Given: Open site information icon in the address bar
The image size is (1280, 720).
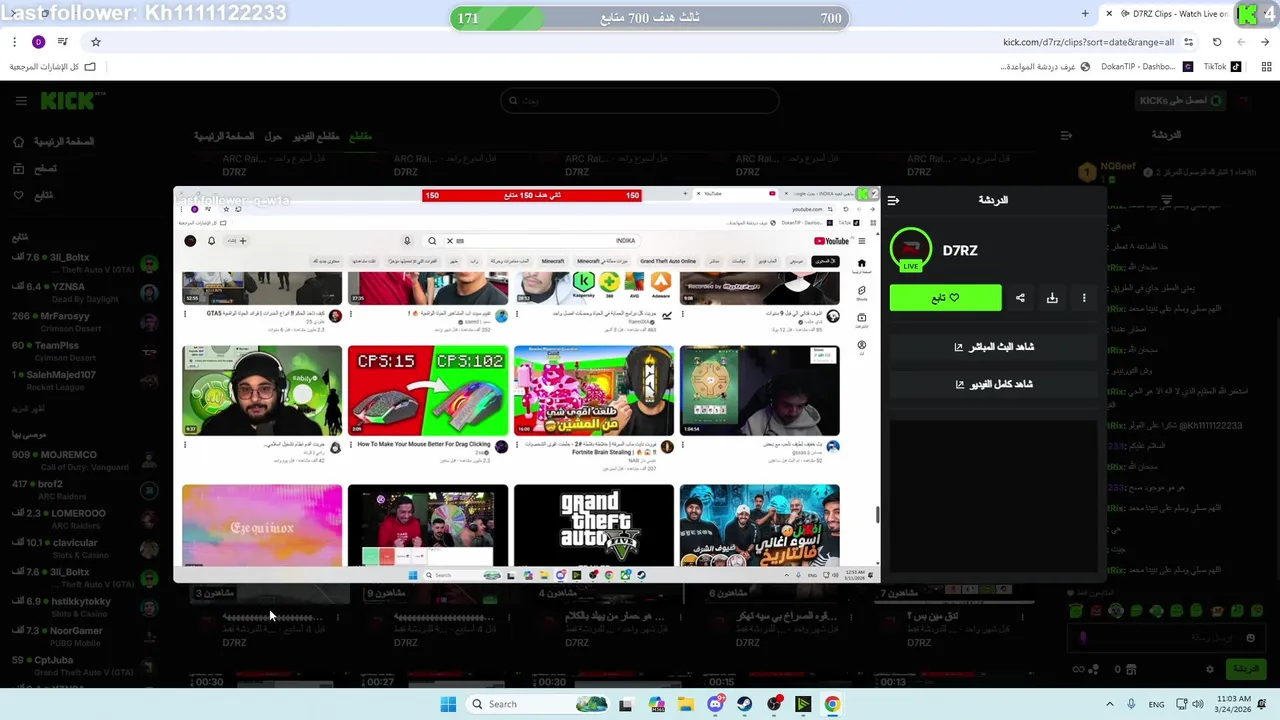Looking at the screenshot, I should coord(1188,42).
